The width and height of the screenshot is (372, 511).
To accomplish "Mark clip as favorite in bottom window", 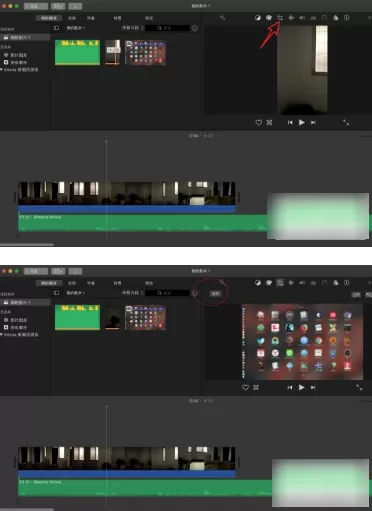I will tap(245, 387).
